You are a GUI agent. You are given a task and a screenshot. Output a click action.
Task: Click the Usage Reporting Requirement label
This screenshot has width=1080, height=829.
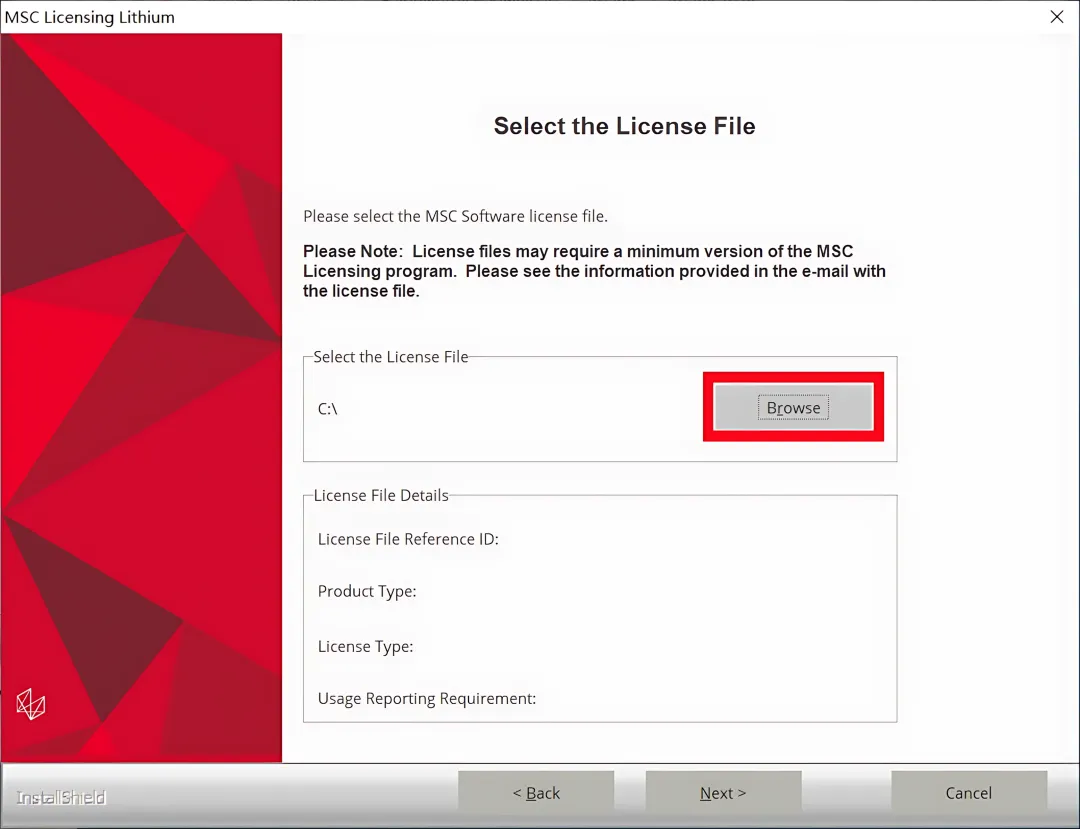coord(426,699)
